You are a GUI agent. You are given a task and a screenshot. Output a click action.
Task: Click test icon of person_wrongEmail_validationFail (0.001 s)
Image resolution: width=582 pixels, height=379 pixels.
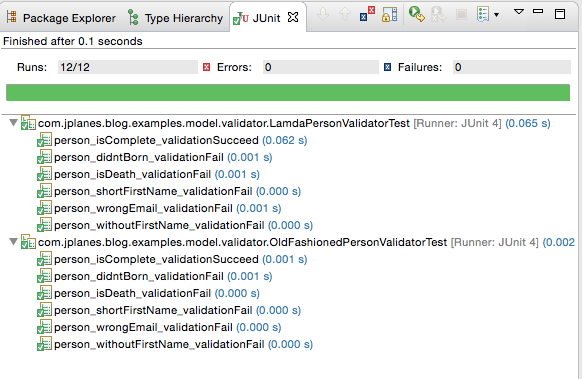coord(44,209)
